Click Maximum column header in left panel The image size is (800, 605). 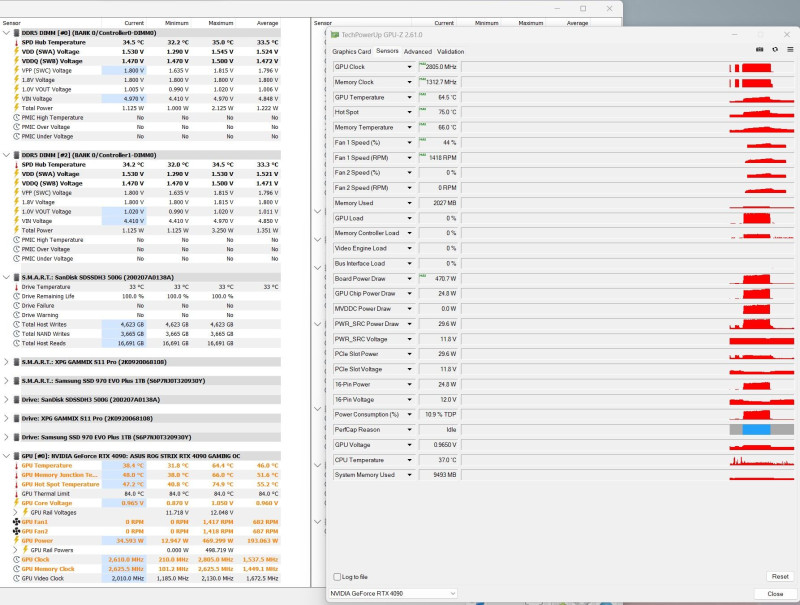click(x=221, y=23)
